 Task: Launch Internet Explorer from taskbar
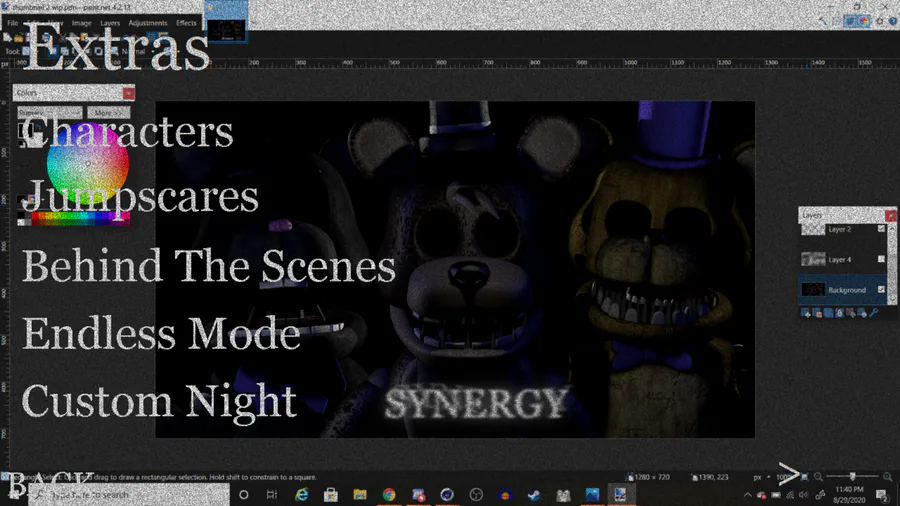(x=301, y=495)
